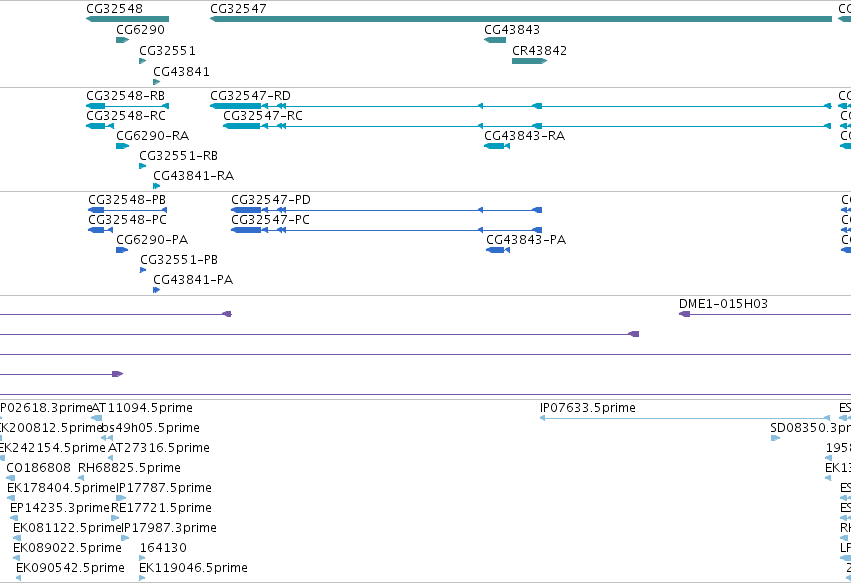Select EST AT11094.5prime
Viewport: 851px width, 583px height.
coord(142,408)
